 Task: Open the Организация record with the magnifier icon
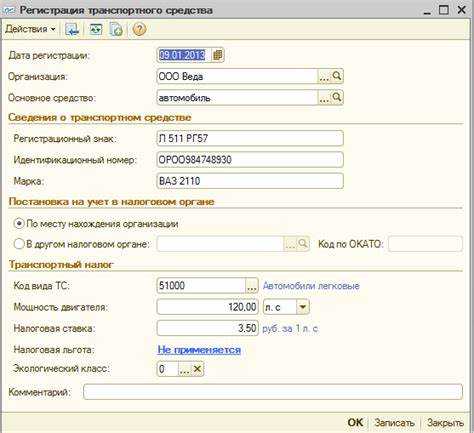pyautogui.click(x=337, y=76)
